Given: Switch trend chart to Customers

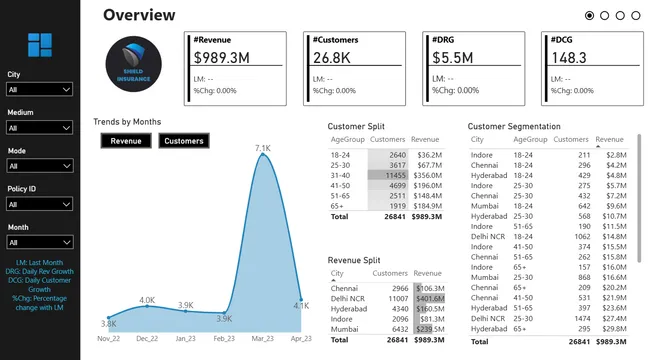Looking at the screenshot, I should coord(184,141).
